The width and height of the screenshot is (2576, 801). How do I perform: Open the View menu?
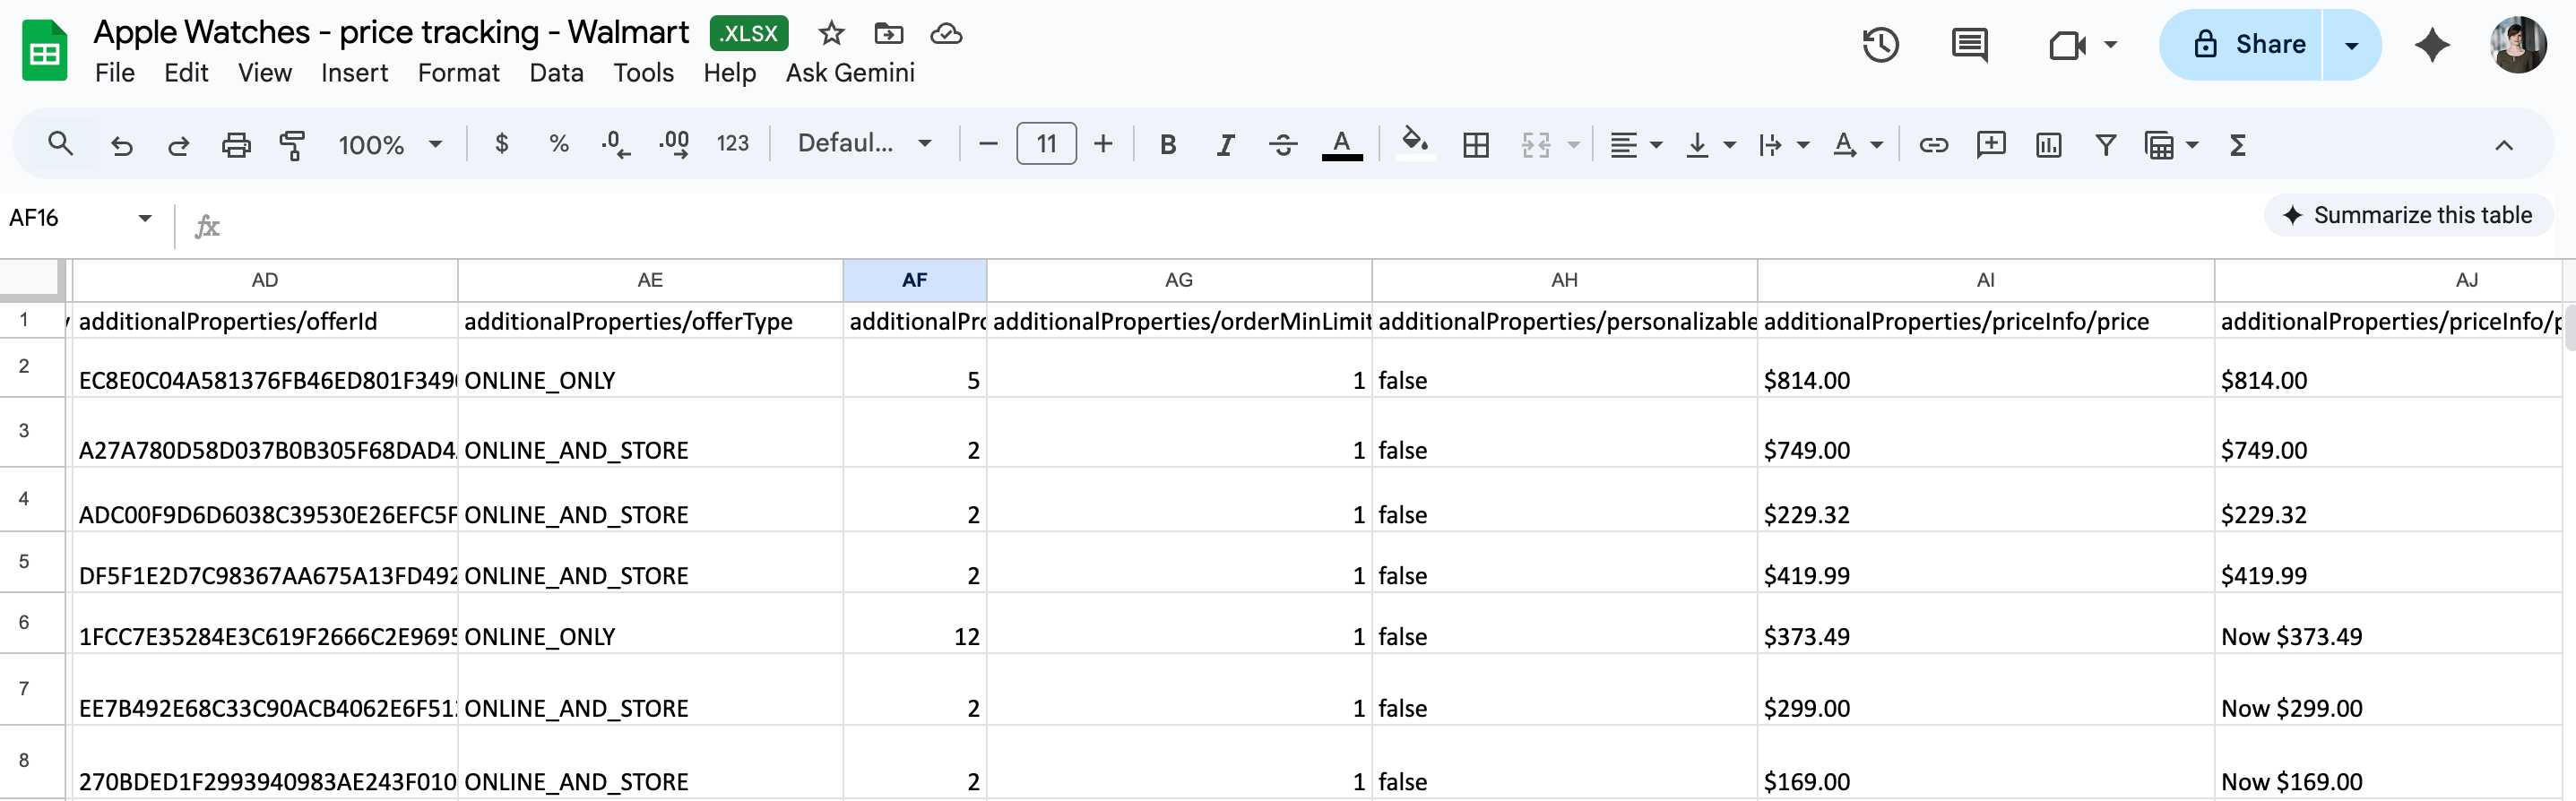point(265,73)
